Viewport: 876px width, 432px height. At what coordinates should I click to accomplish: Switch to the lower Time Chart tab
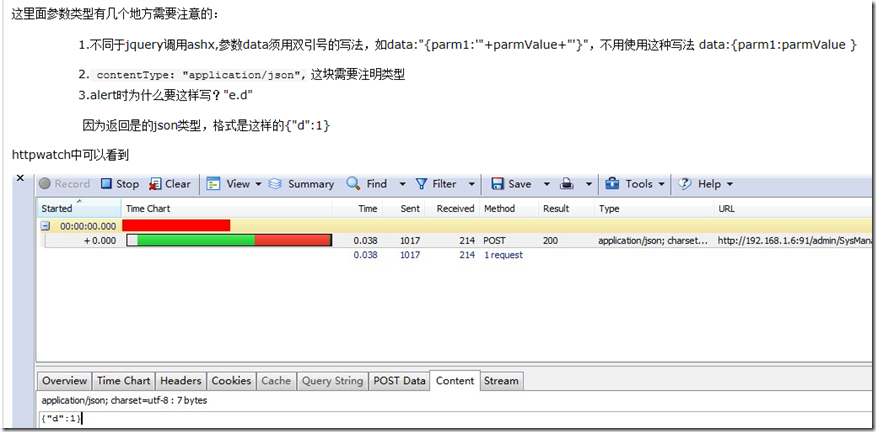(x=123, y=381)
